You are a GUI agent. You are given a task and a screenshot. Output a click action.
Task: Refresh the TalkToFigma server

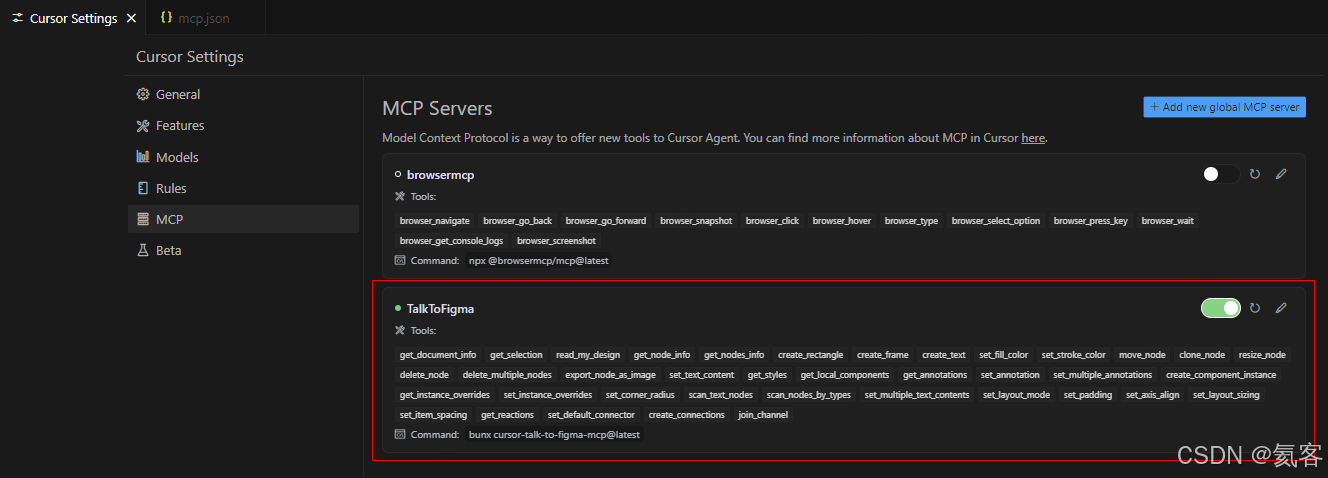click(1255, 308)
